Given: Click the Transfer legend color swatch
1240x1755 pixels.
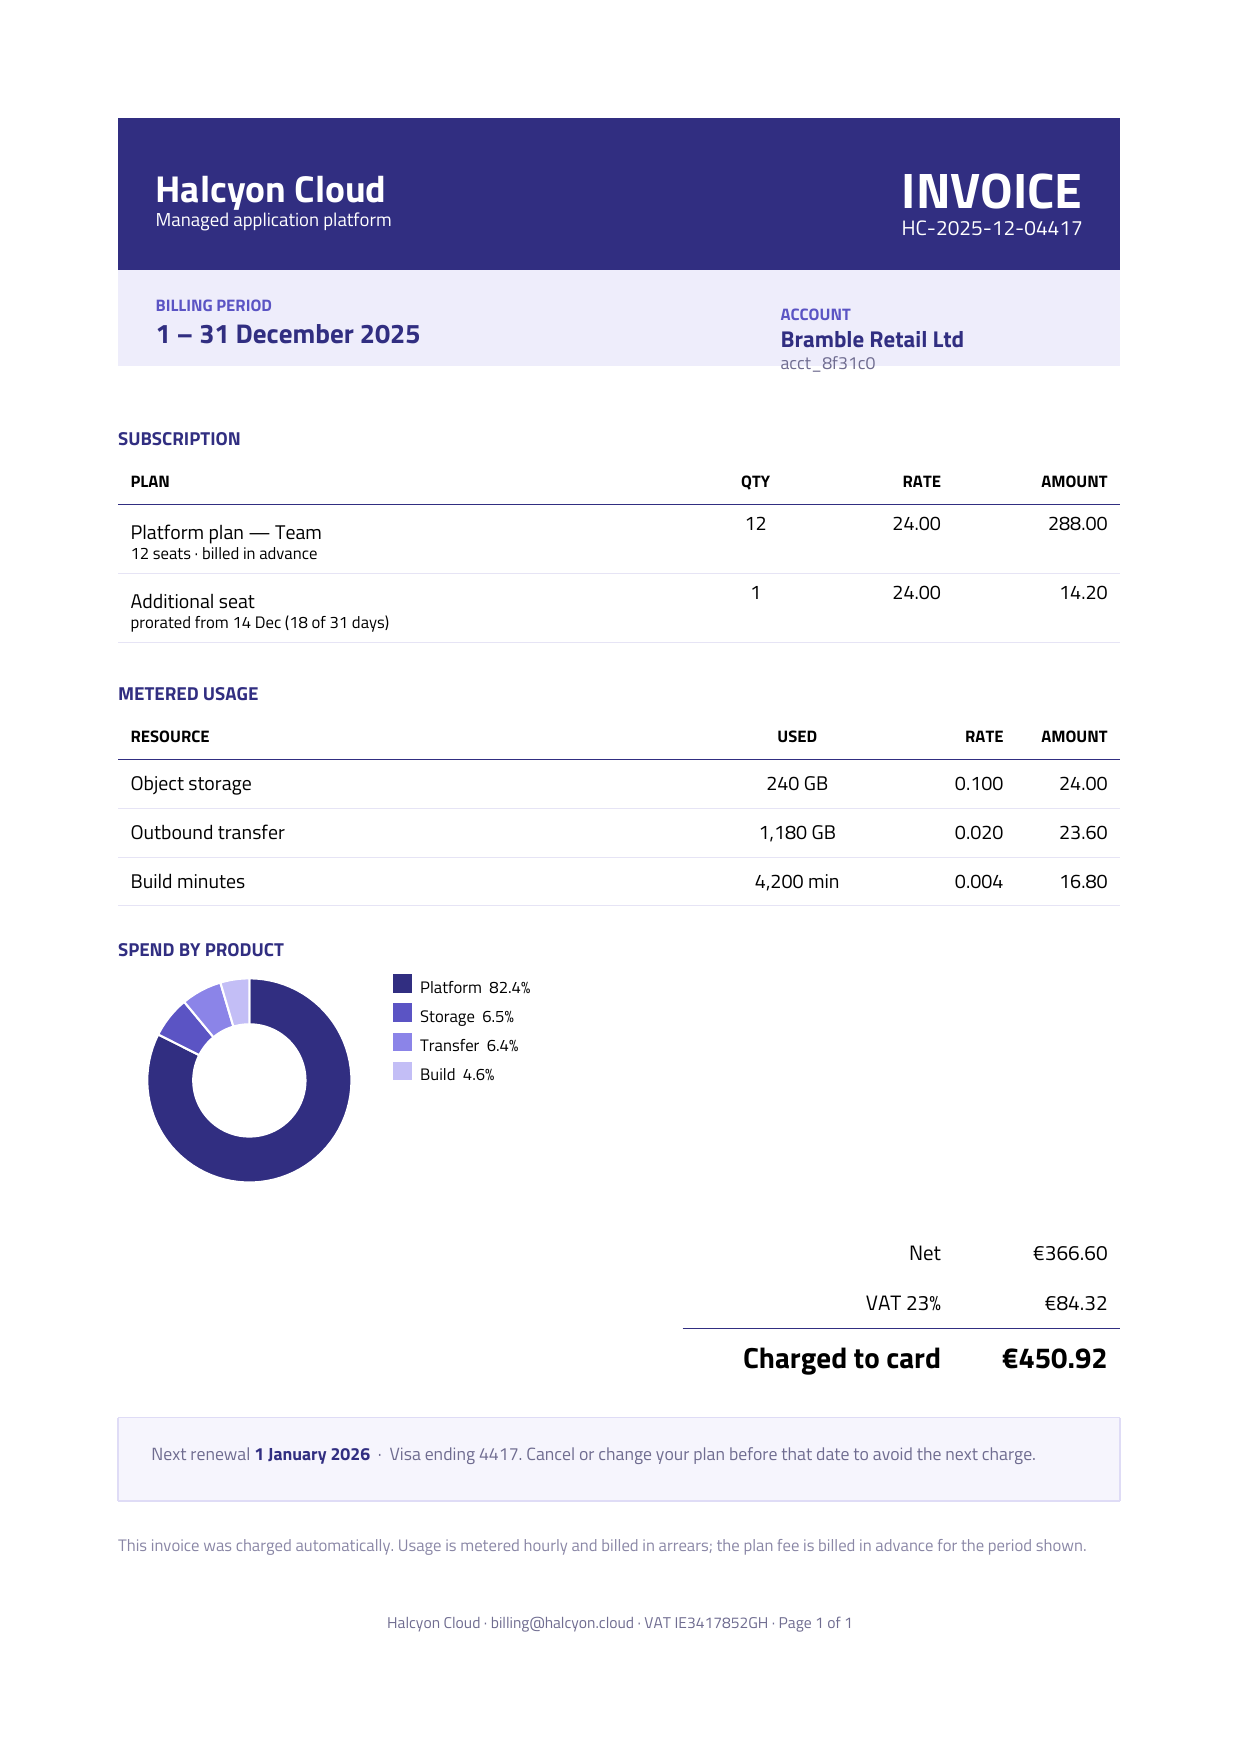Looking at the screenshot, I should [402, 1042].
